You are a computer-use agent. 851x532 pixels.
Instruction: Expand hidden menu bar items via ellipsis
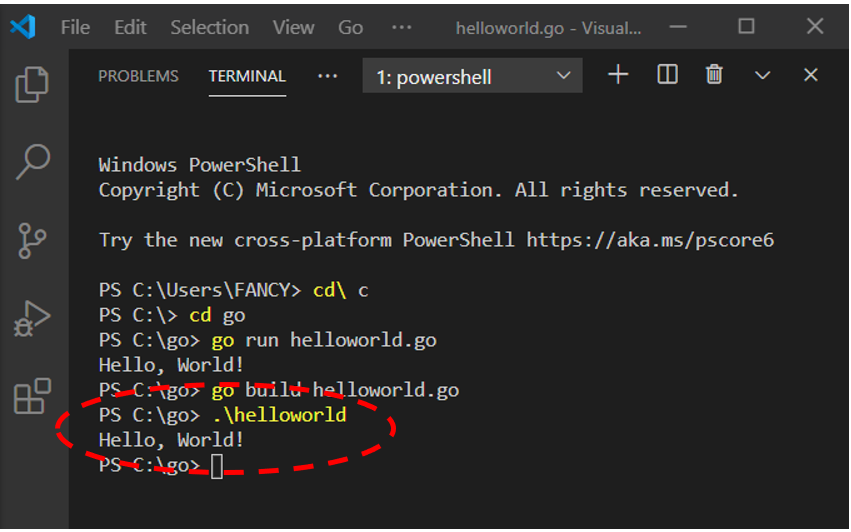click(x=402, y=27)
